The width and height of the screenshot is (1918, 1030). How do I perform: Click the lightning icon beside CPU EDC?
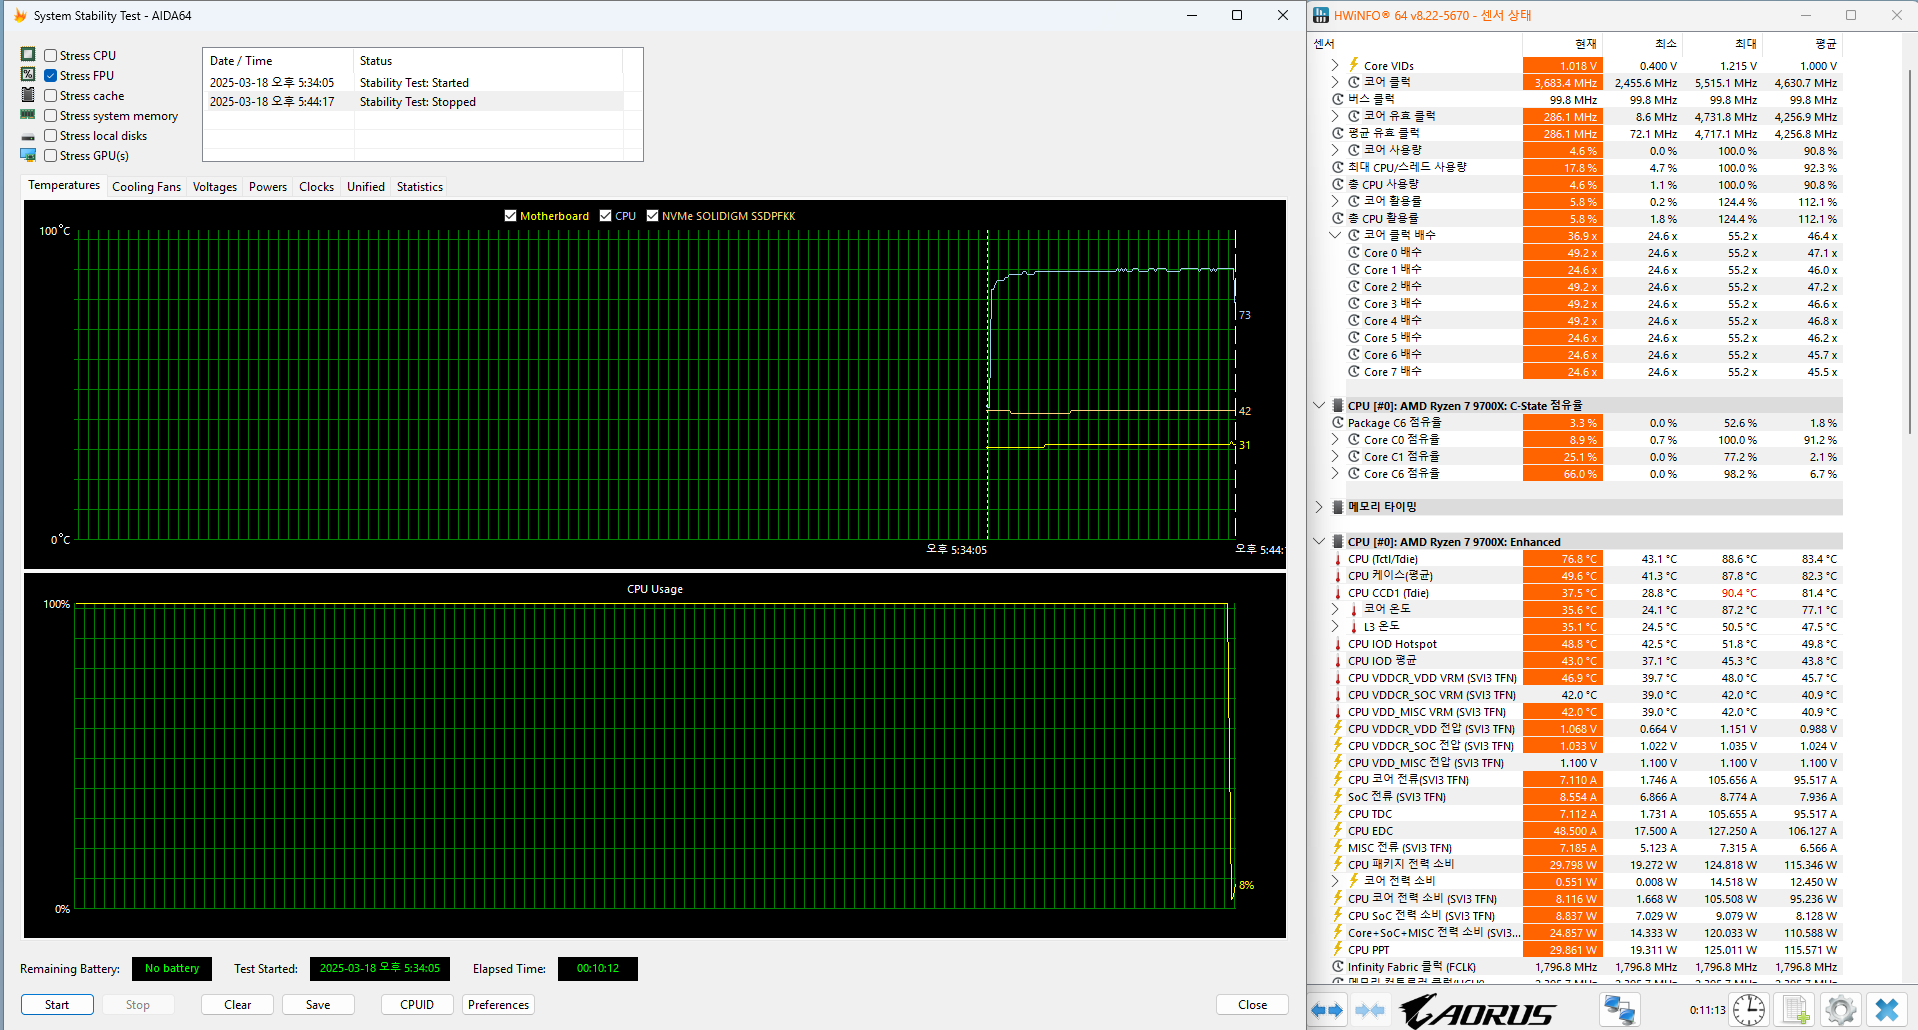1338,830
